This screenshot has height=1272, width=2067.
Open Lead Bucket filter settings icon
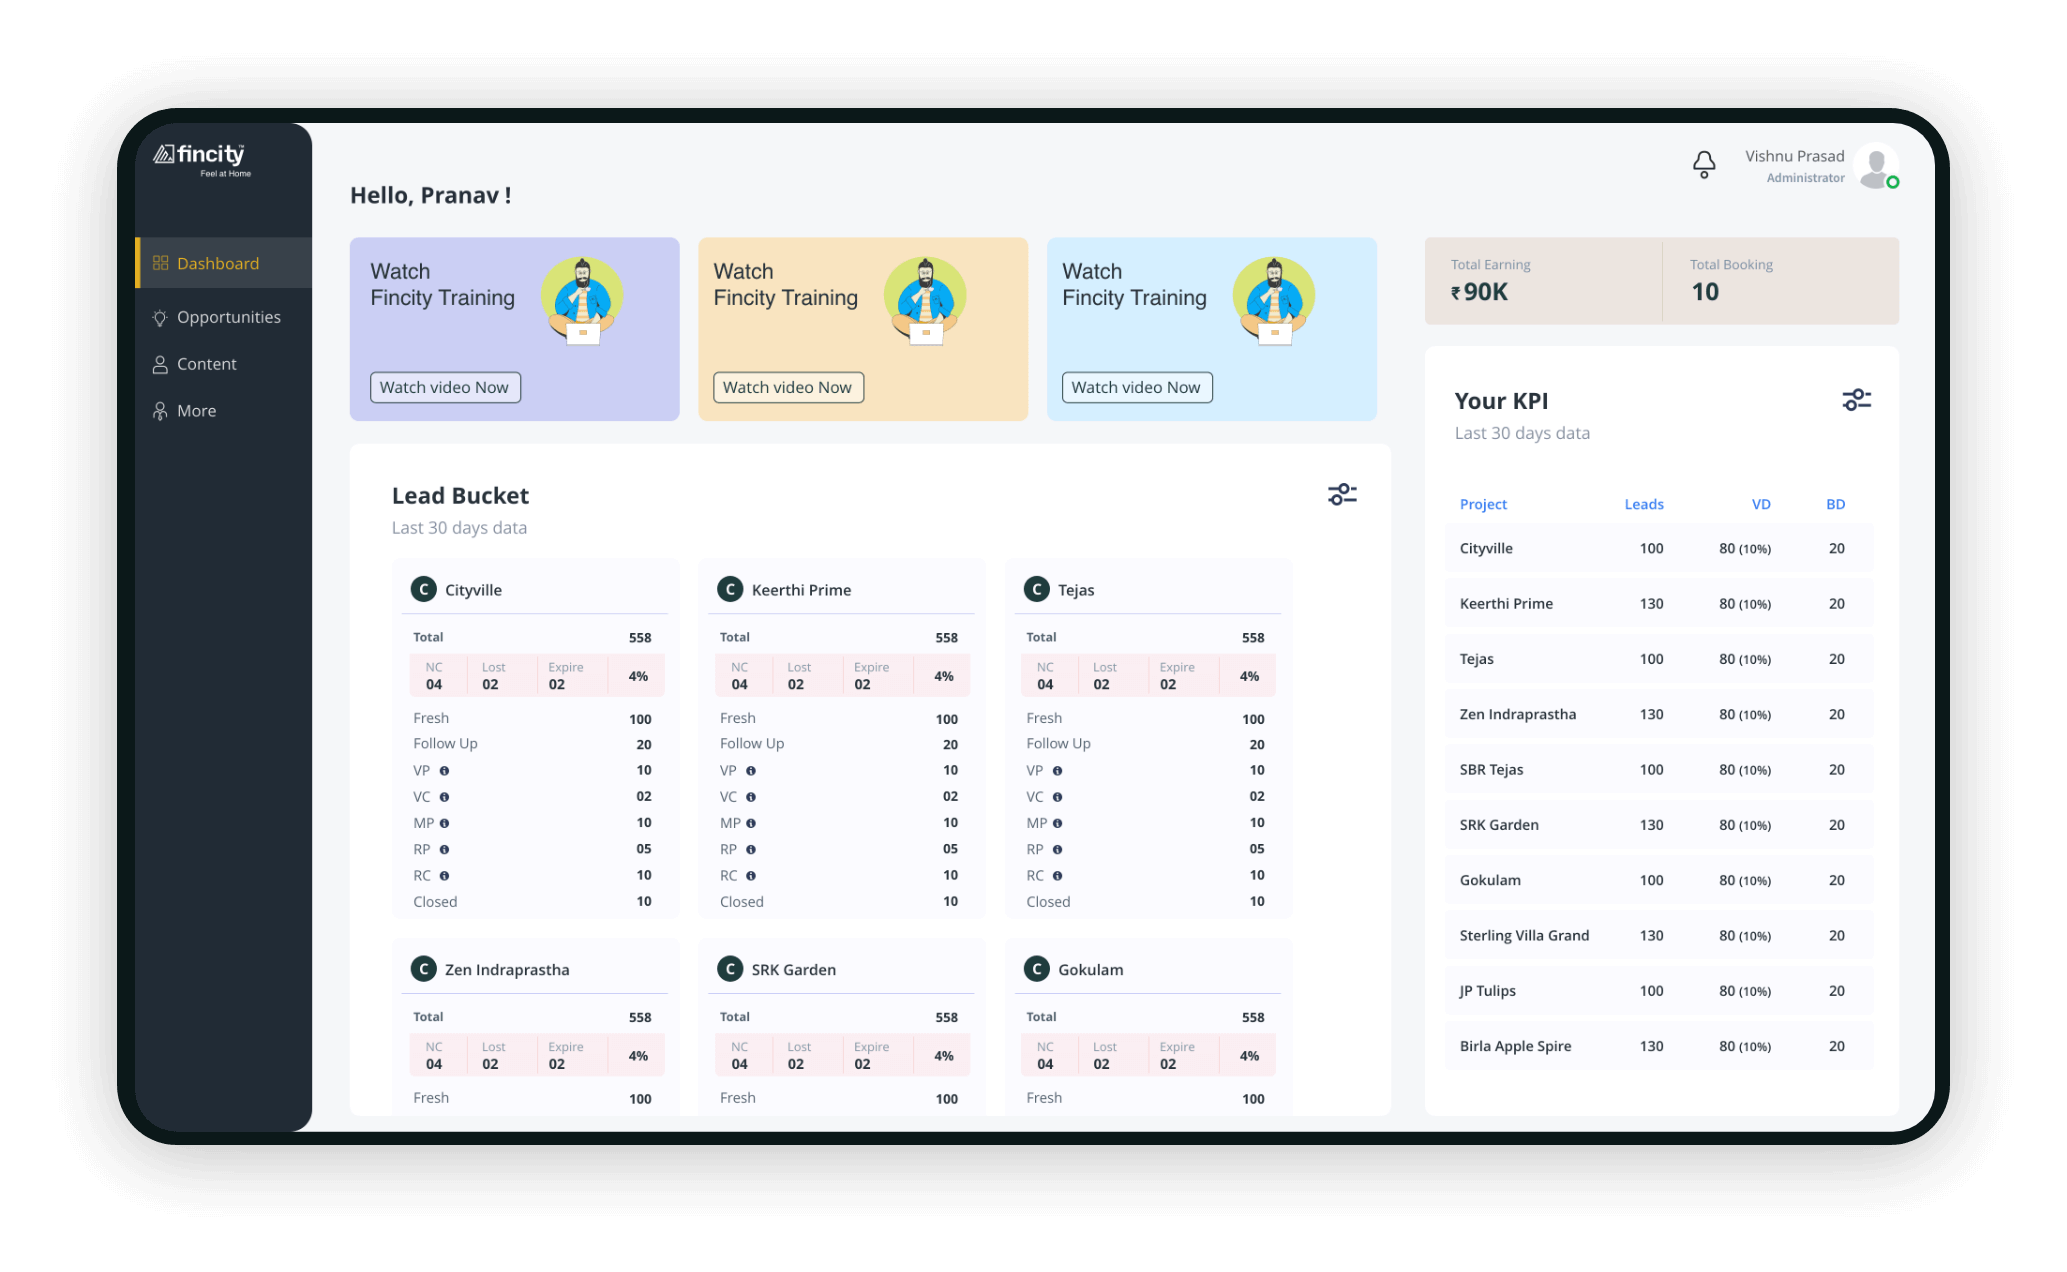(x=1342, y=494)
